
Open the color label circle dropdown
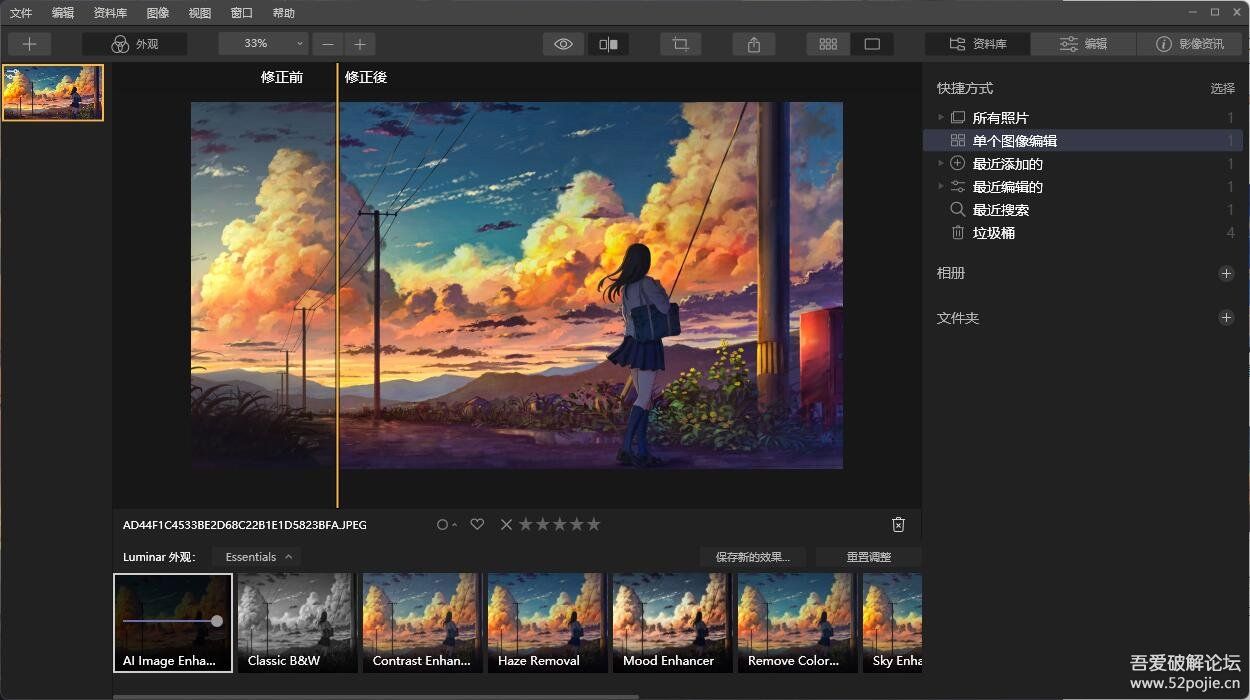click(447, 525)
